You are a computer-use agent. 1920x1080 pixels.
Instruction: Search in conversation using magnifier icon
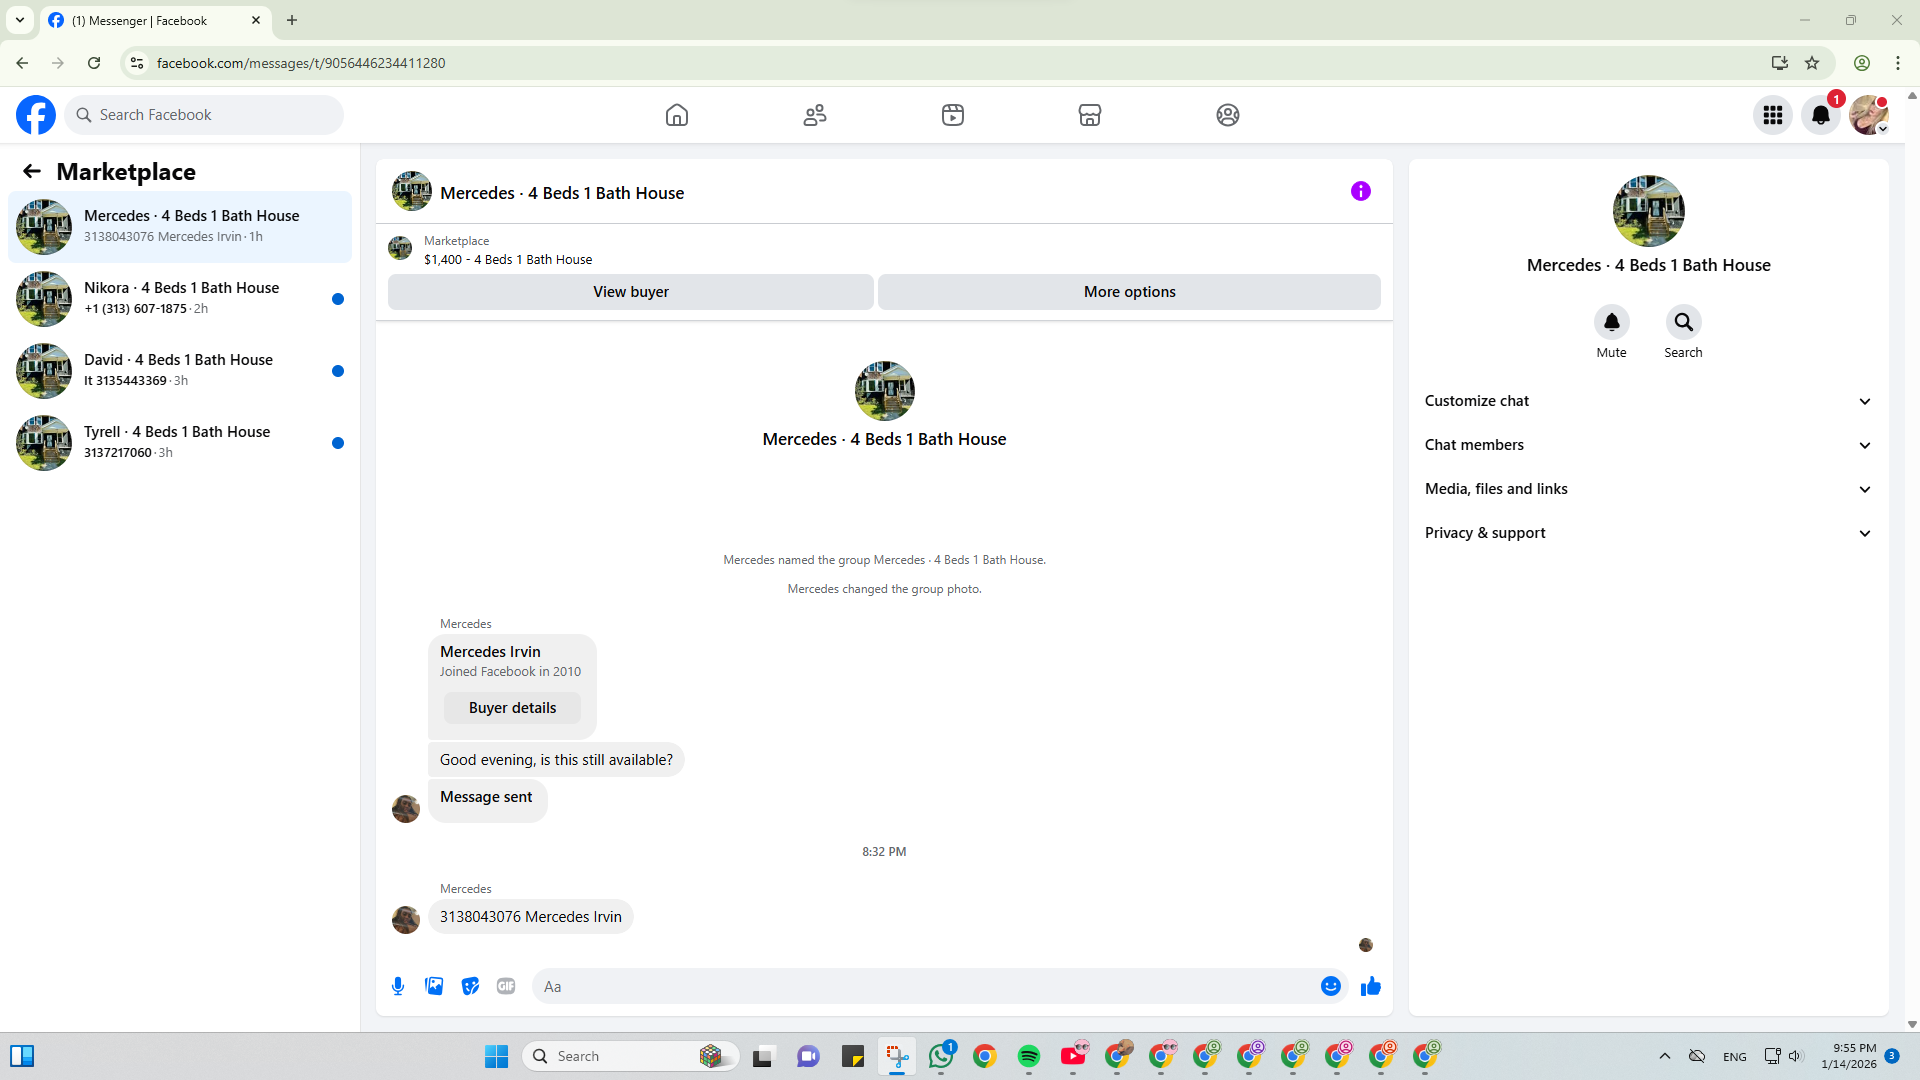1683,322
